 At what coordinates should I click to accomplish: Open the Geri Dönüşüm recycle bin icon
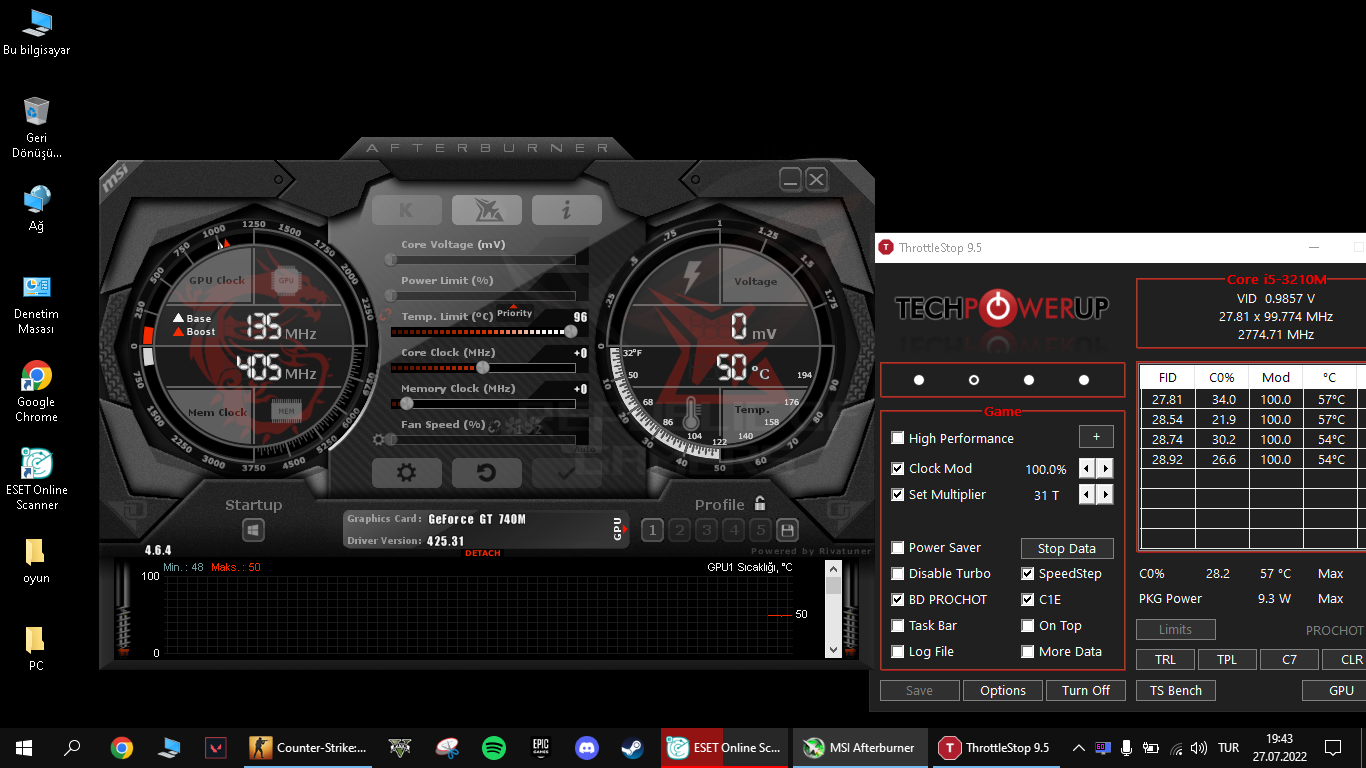(36, 128)
